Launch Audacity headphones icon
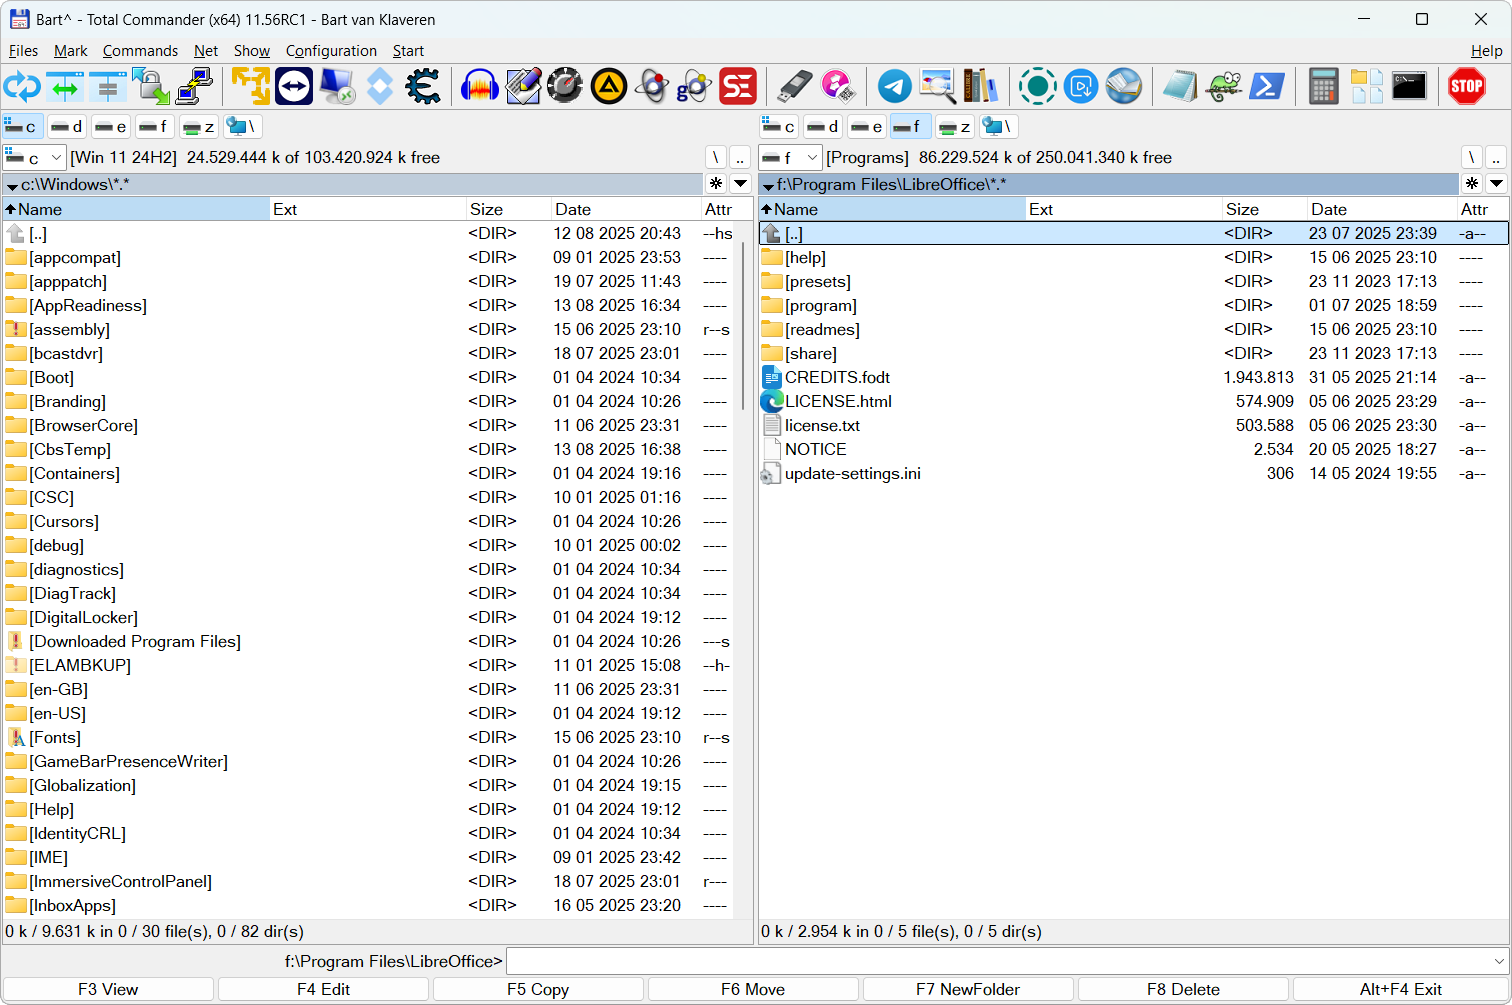This screenshot has width=1512, height=1005. pyautogui.click(x=480, y=87)
